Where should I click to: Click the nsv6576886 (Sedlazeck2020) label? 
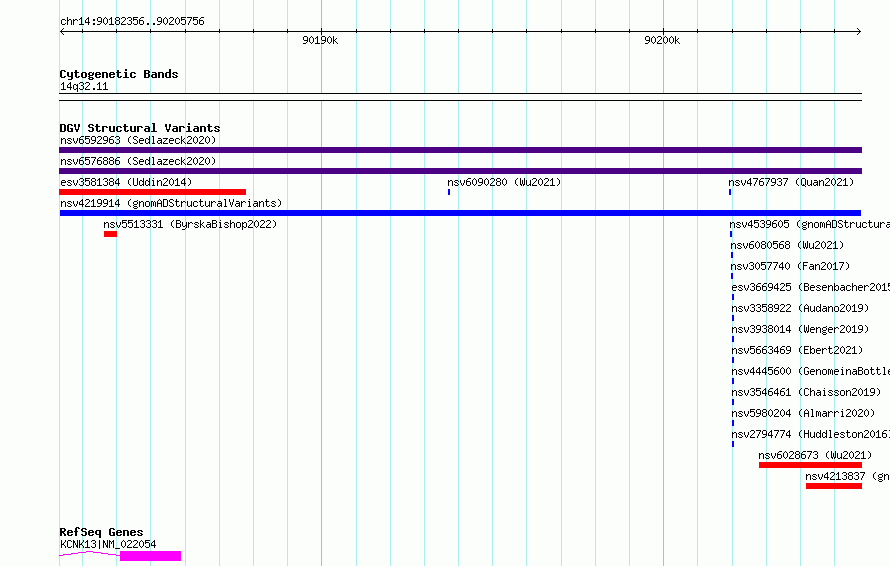coord(138,161)
